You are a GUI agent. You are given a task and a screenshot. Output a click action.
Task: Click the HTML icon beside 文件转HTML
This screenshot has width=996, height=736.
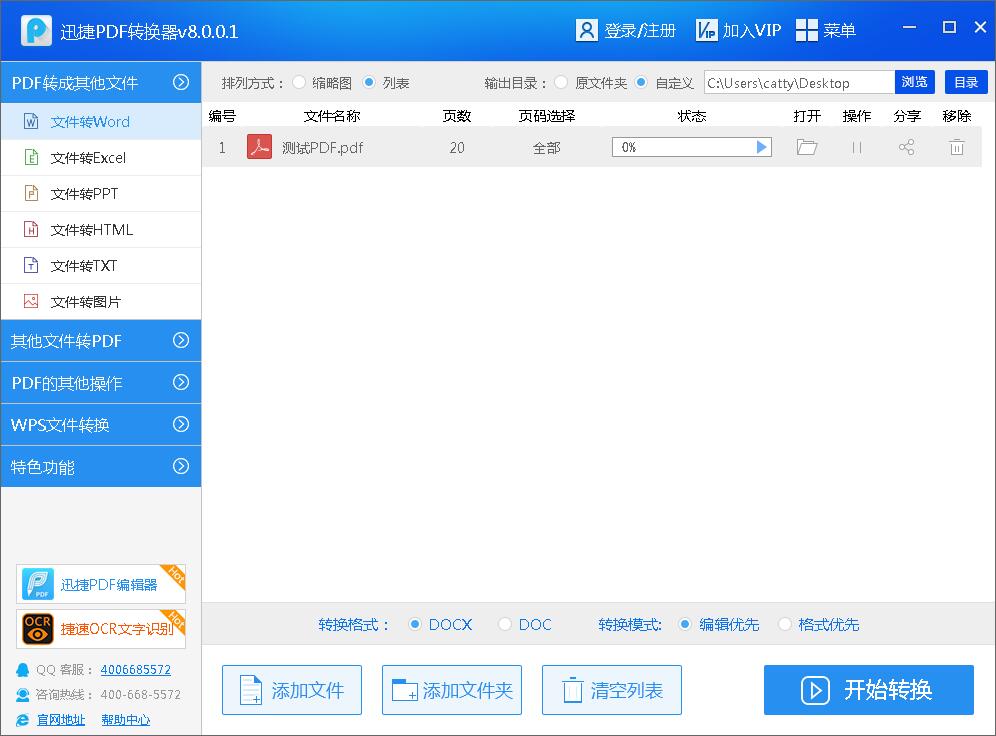(31, 229)
